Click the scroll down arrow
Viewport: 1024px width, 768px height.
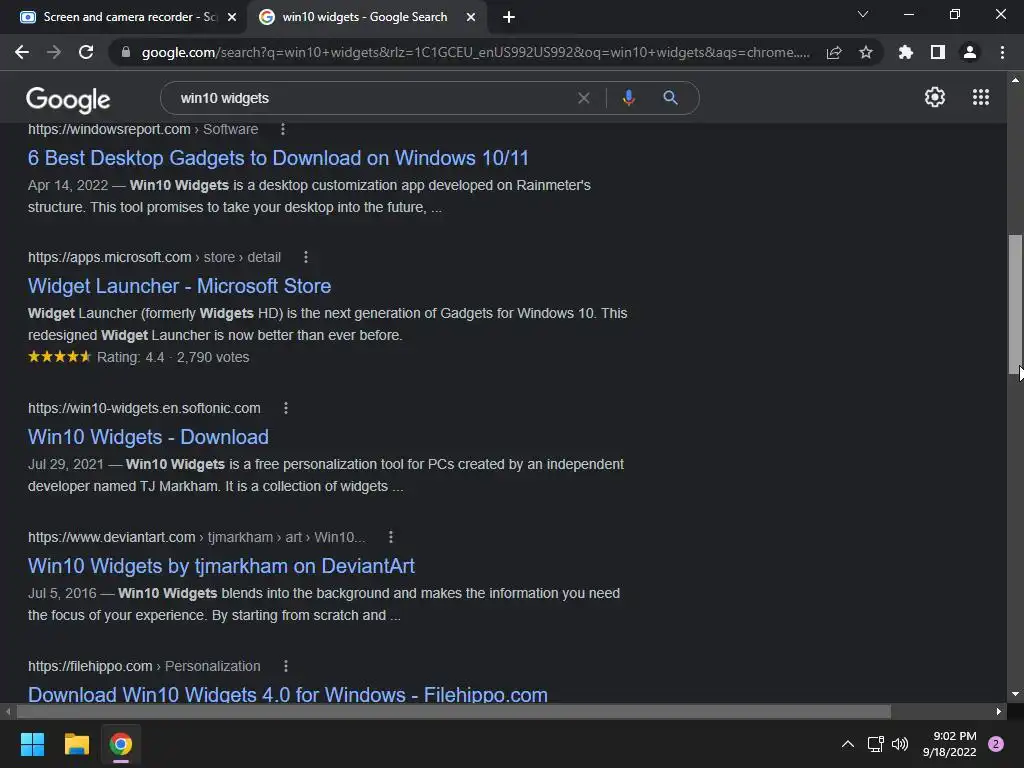tap(1015, 694)
